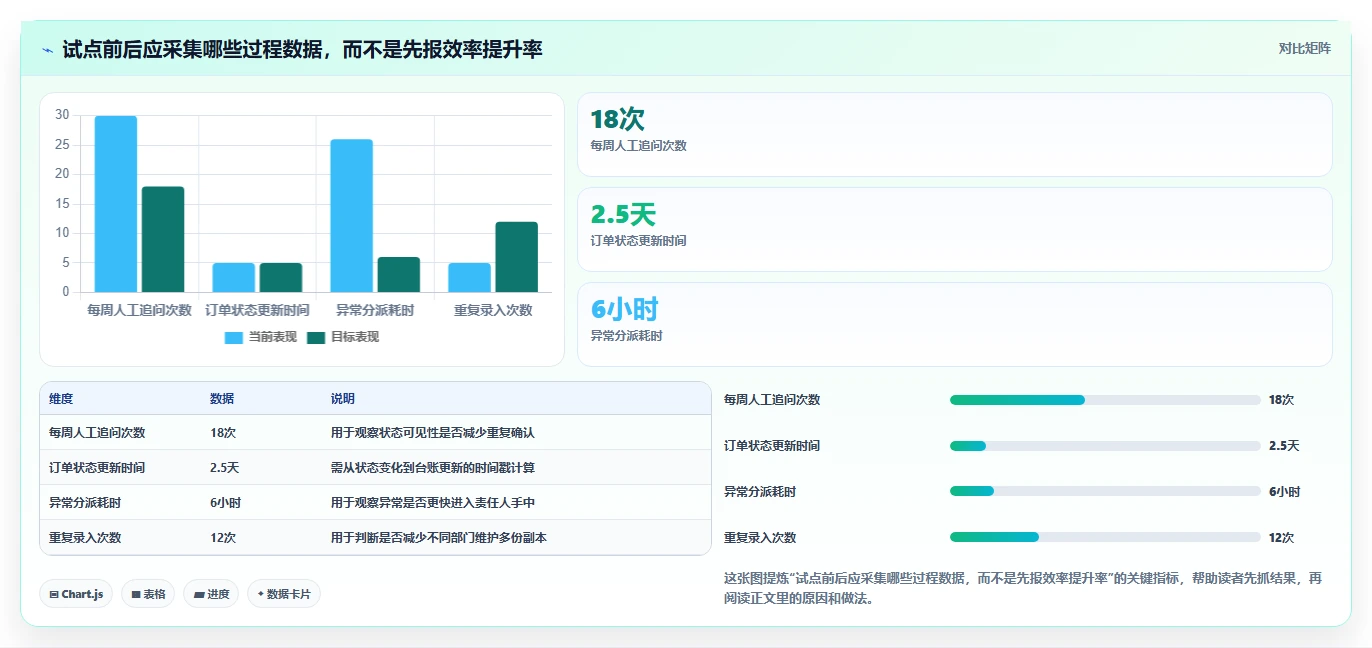Click the green 订单状态更新时间 bar in the chart
The image size is (1372, 648).
pos(281,277)
